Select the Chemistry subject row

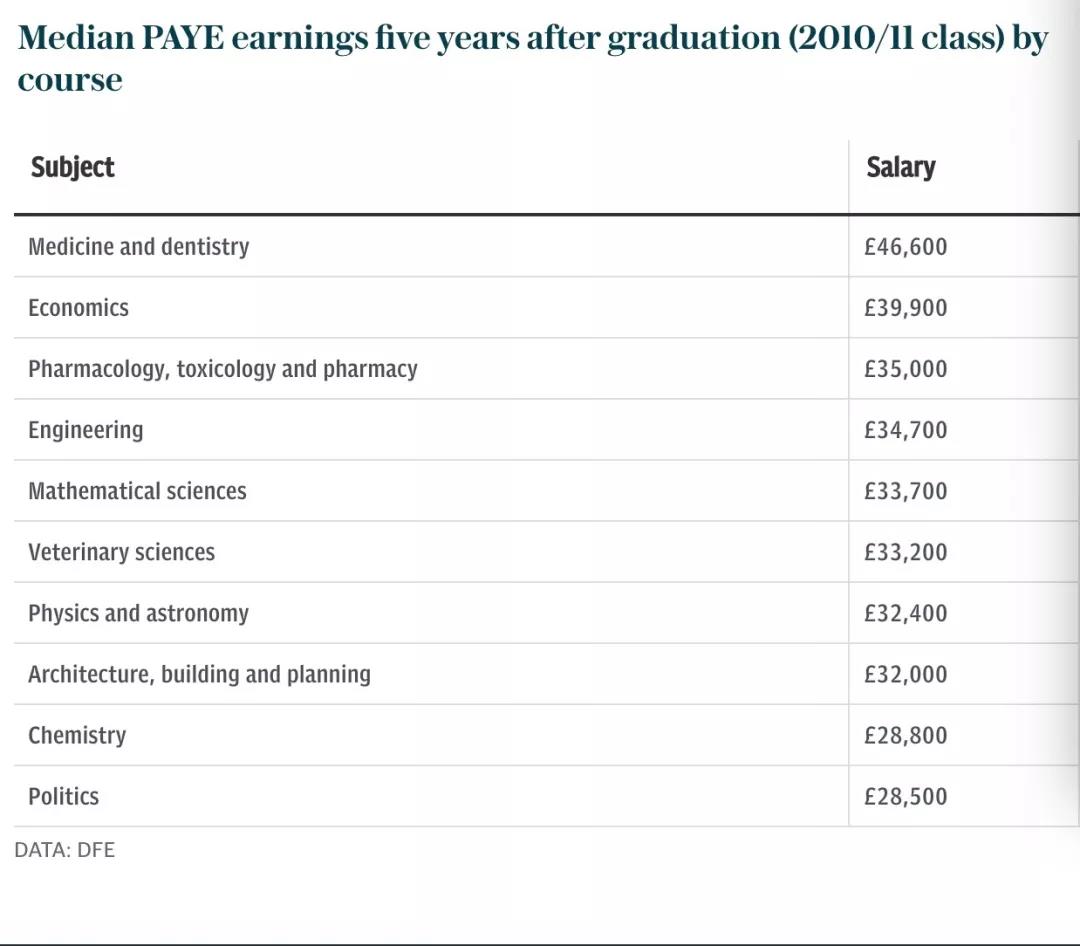[77, 735]
